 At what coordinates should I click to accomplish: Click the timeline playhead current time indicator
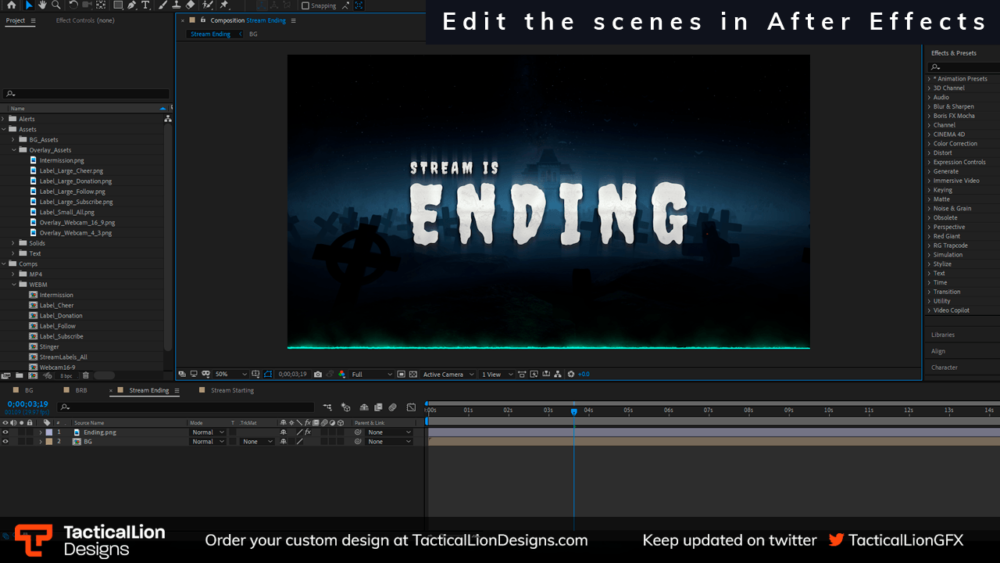(x=574, y=412)
